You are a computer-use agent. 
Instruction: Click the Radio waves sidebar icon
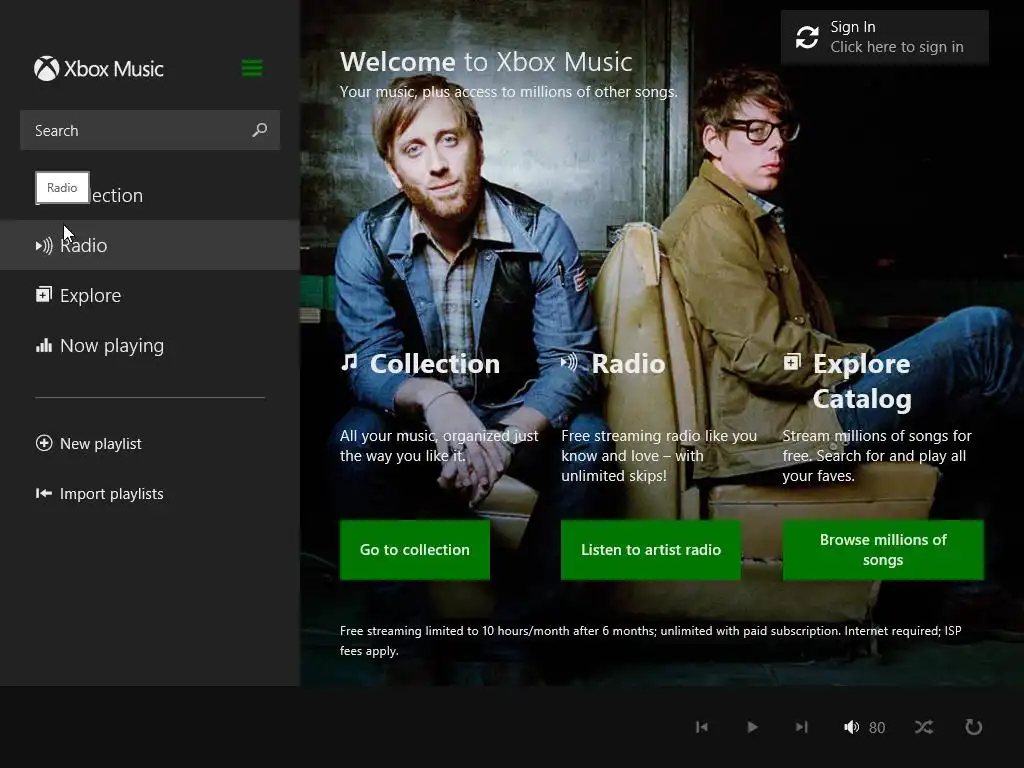point(44,246)
